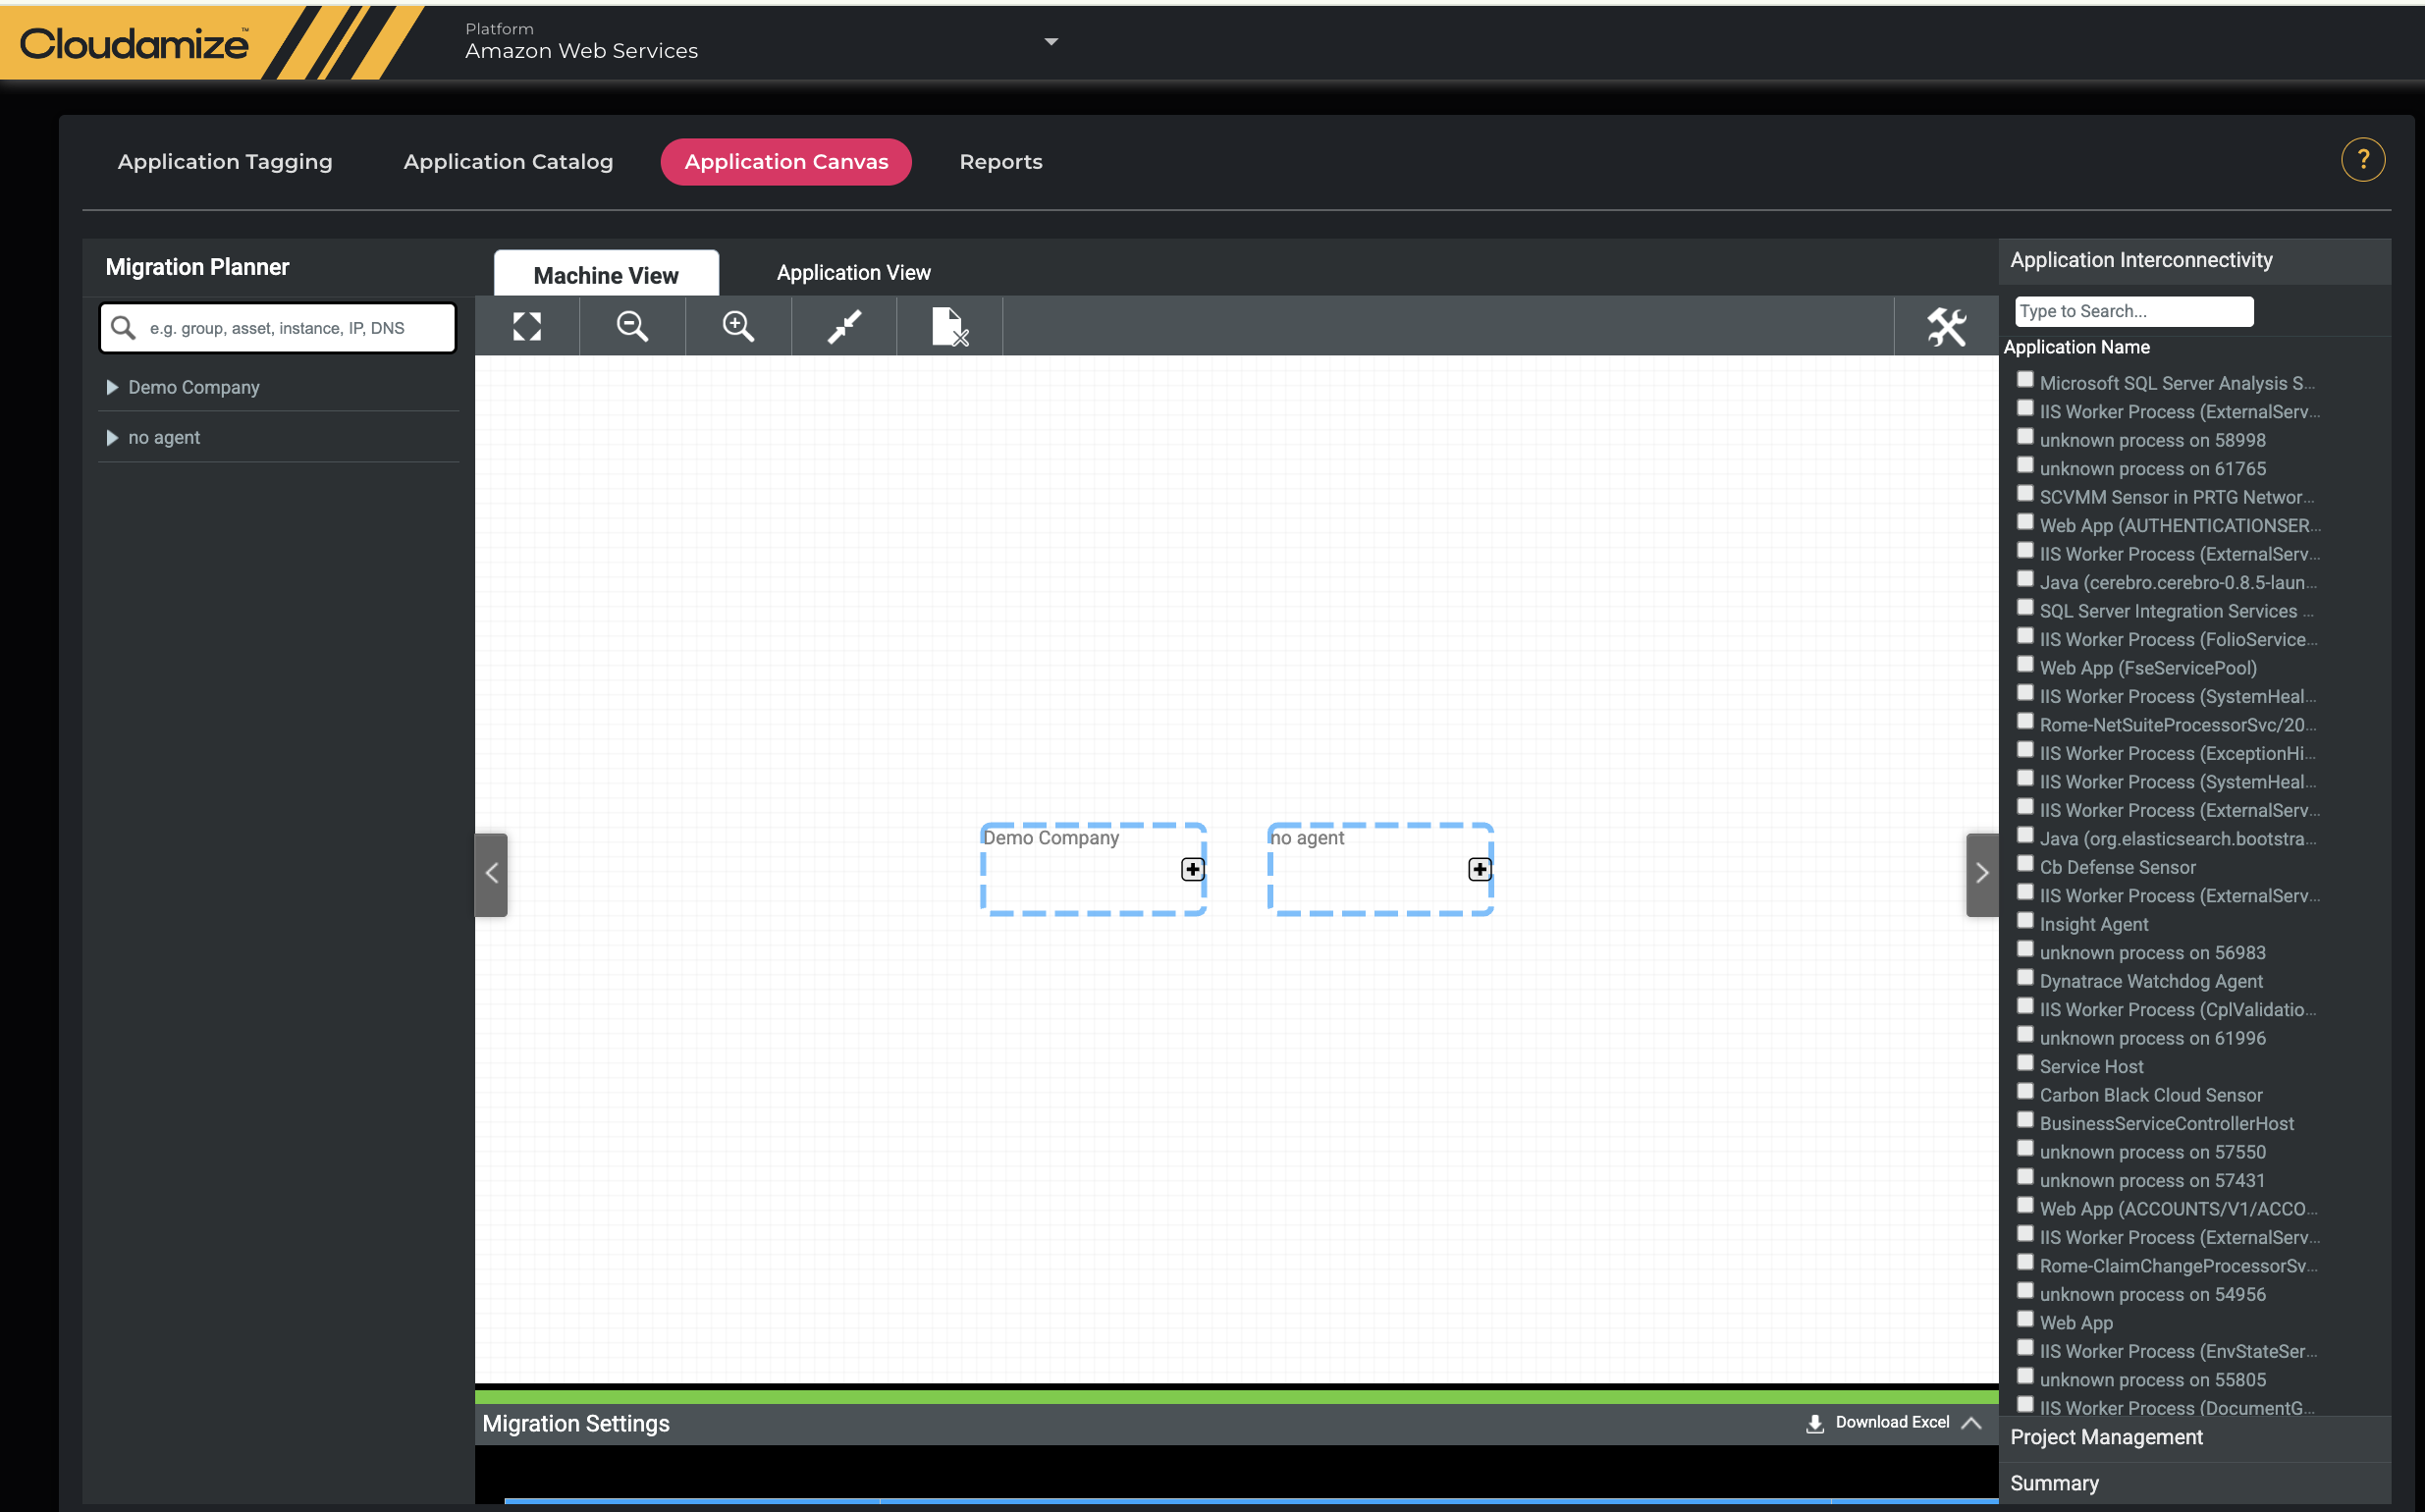
Task: Click the fit-to-screen expand icon
Action: click(x=527, y=326)
